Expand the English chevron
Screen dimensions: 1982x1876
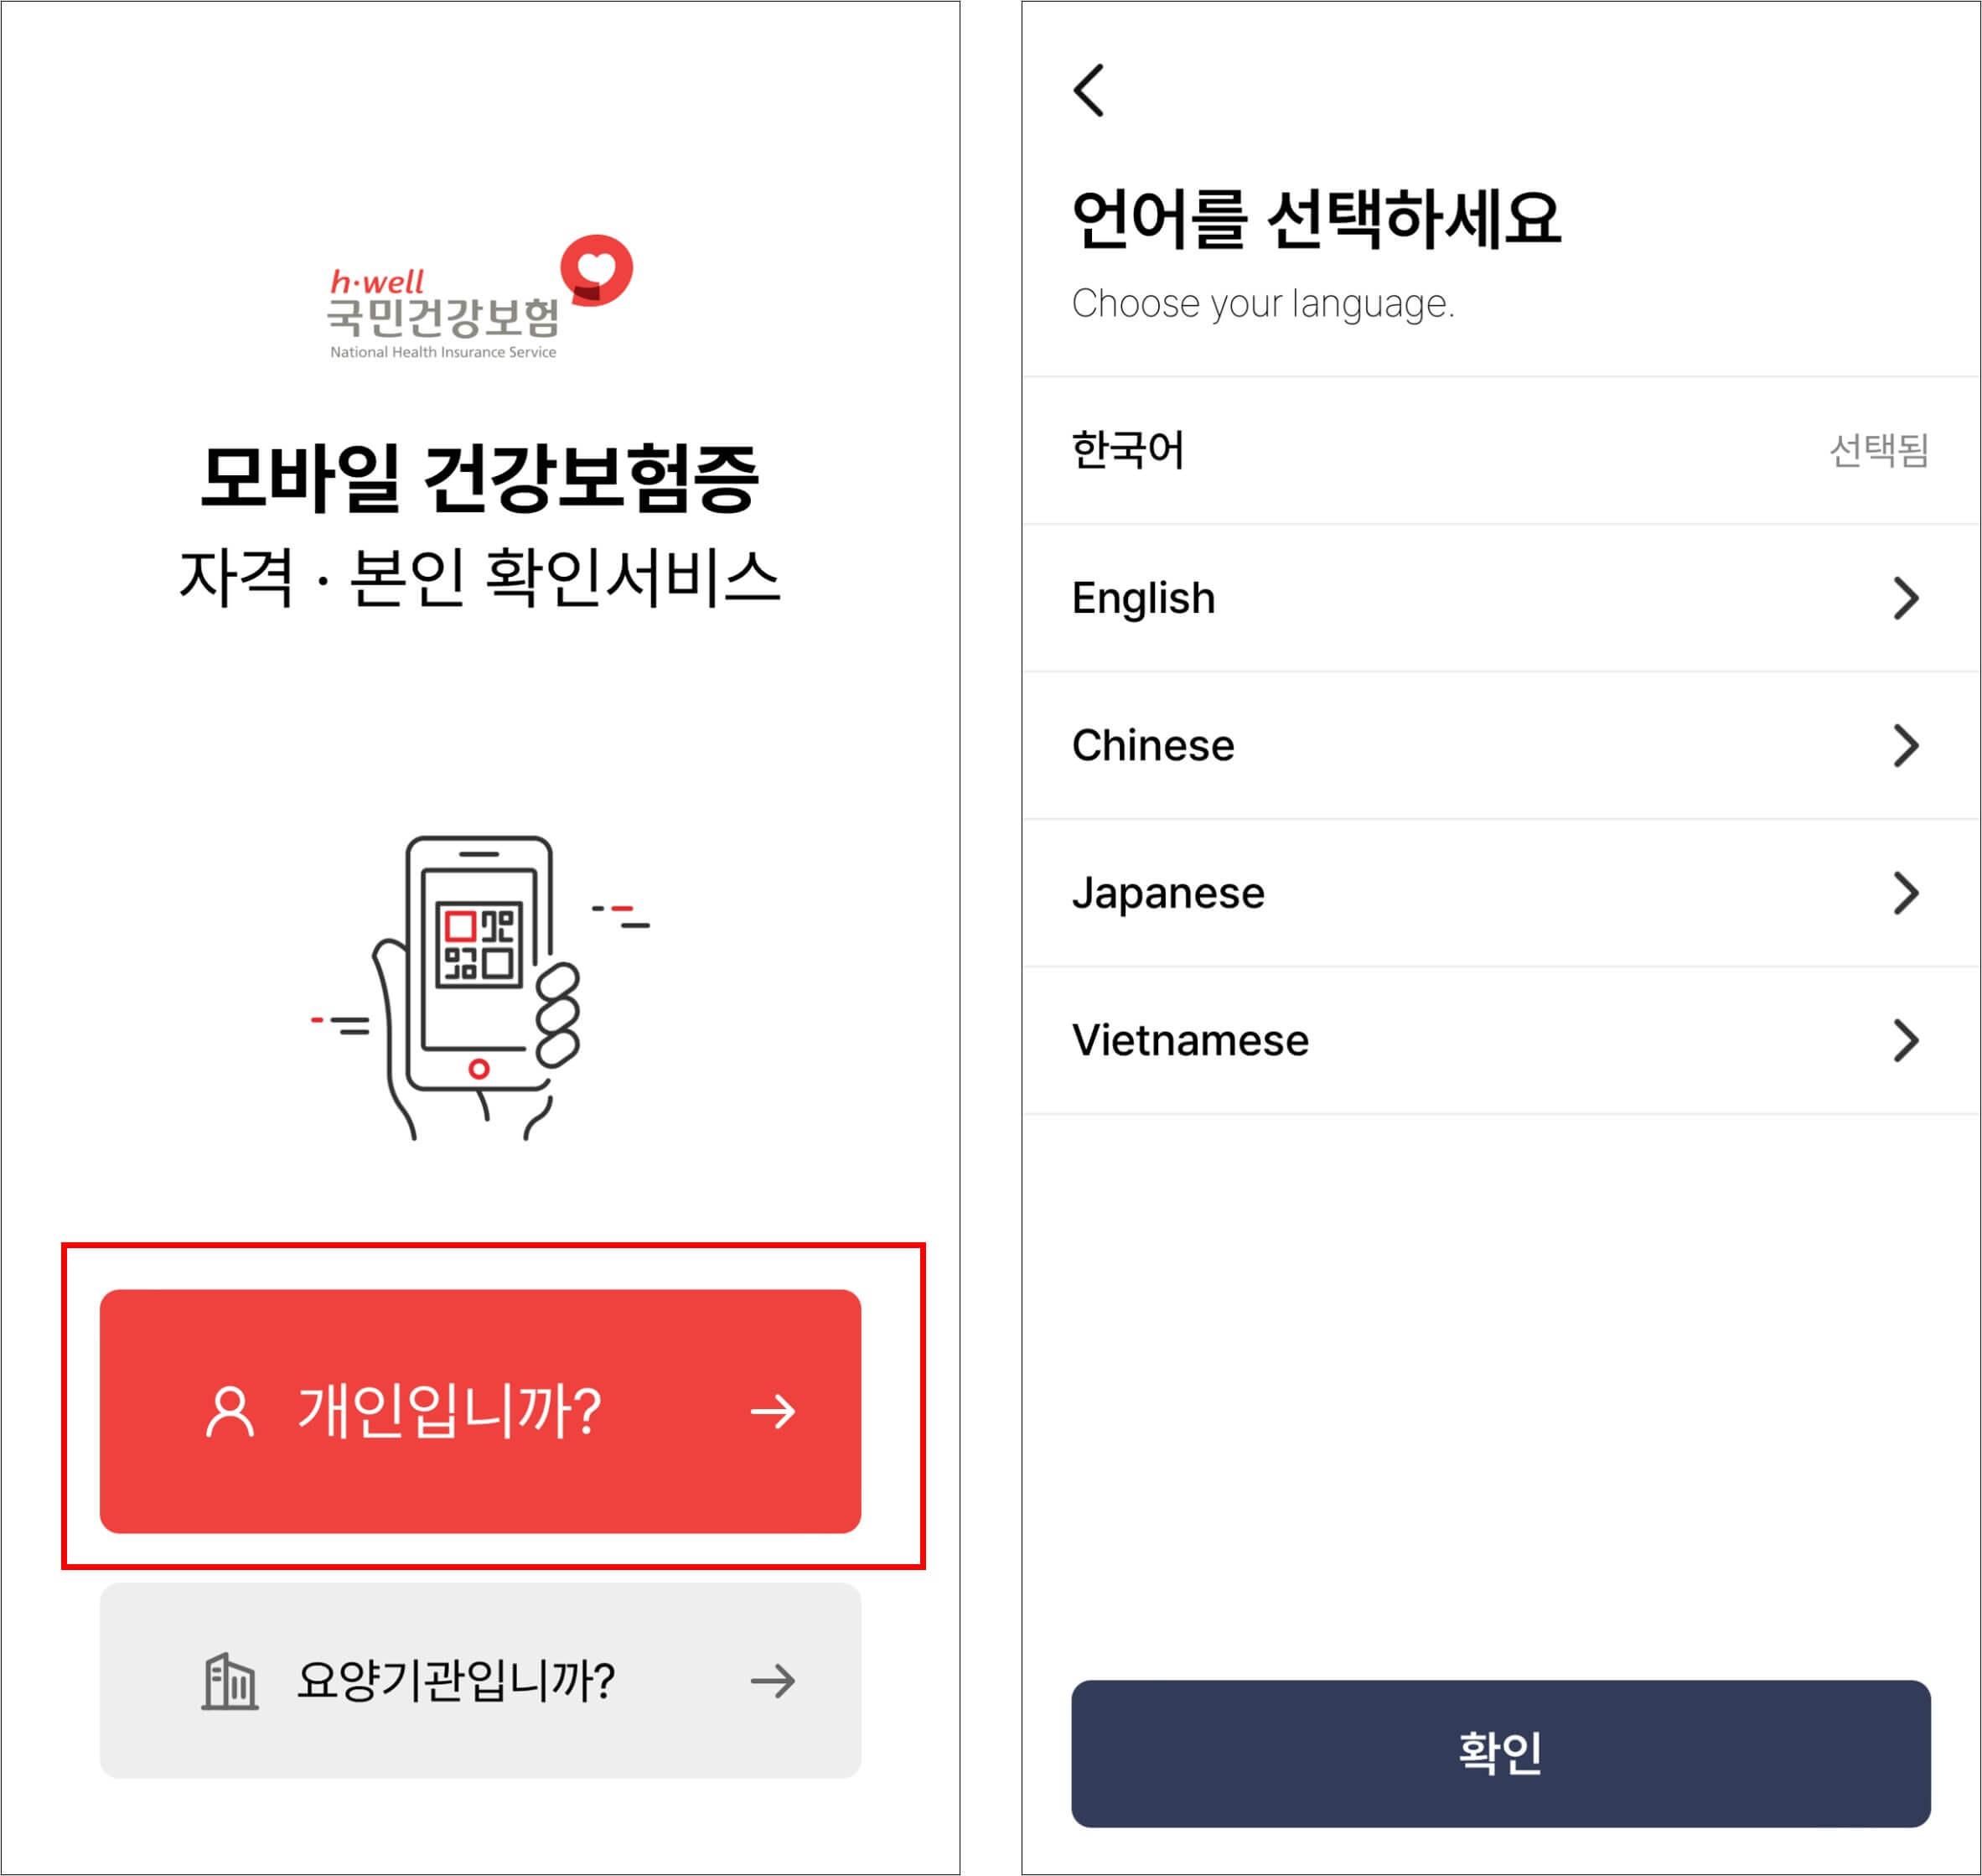click(x=1906, y=598)
